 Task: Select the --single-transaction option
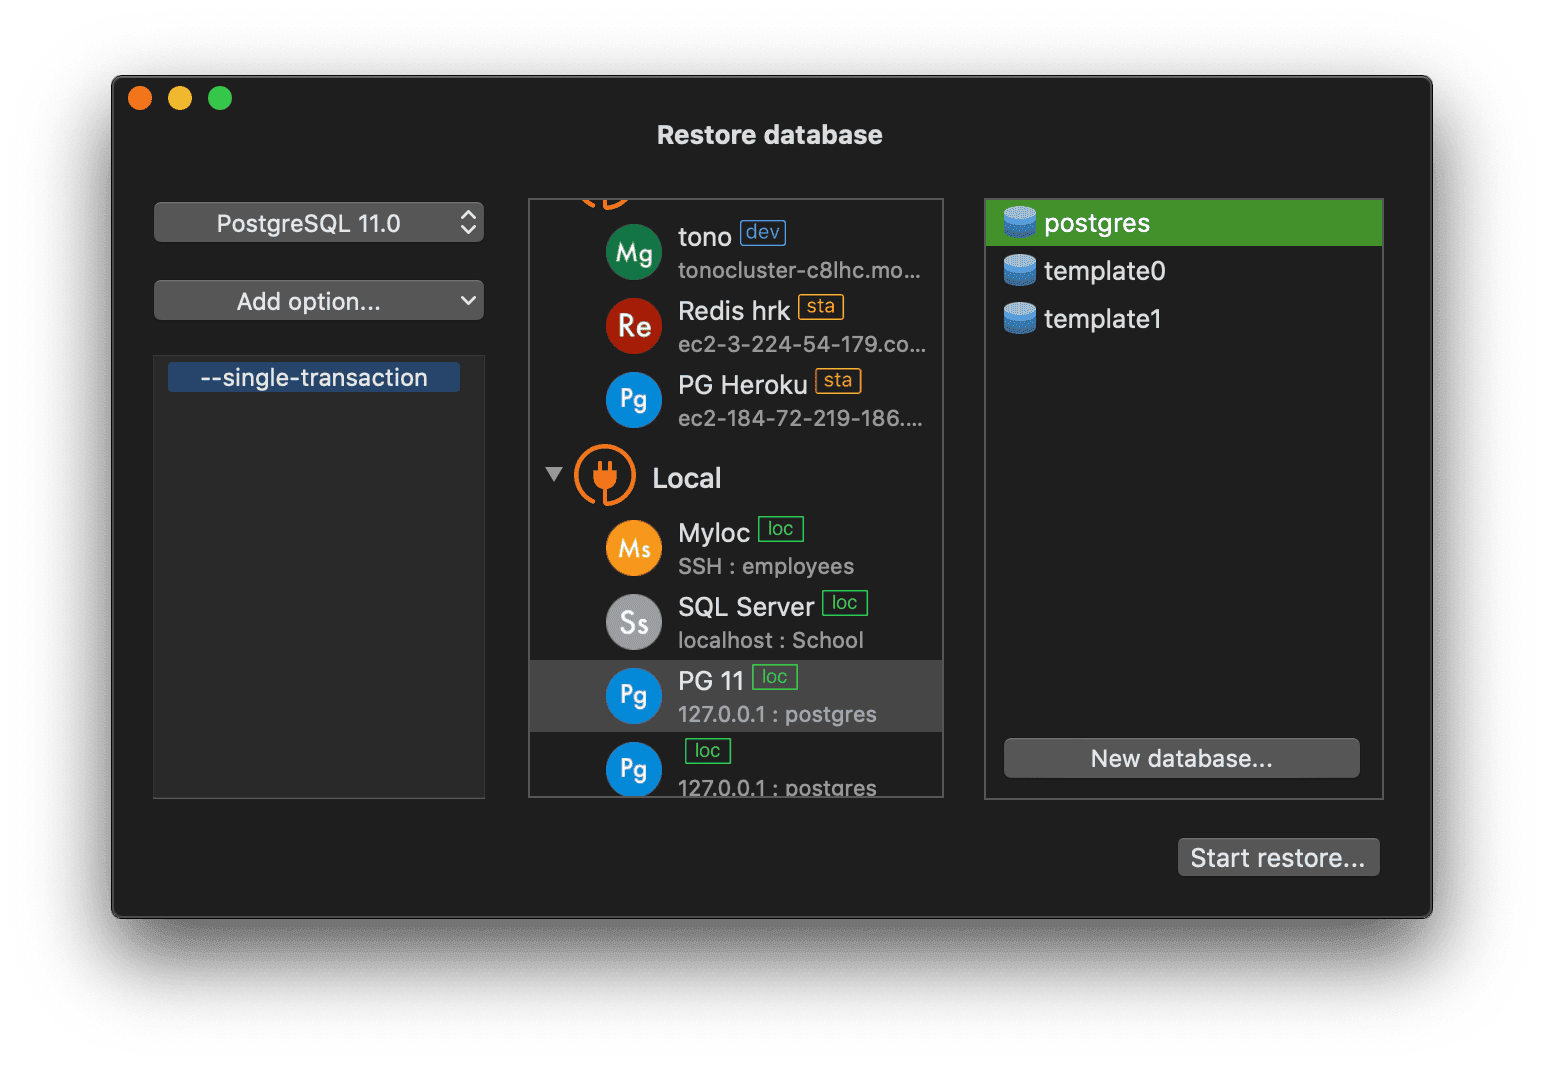pos(314,377)
